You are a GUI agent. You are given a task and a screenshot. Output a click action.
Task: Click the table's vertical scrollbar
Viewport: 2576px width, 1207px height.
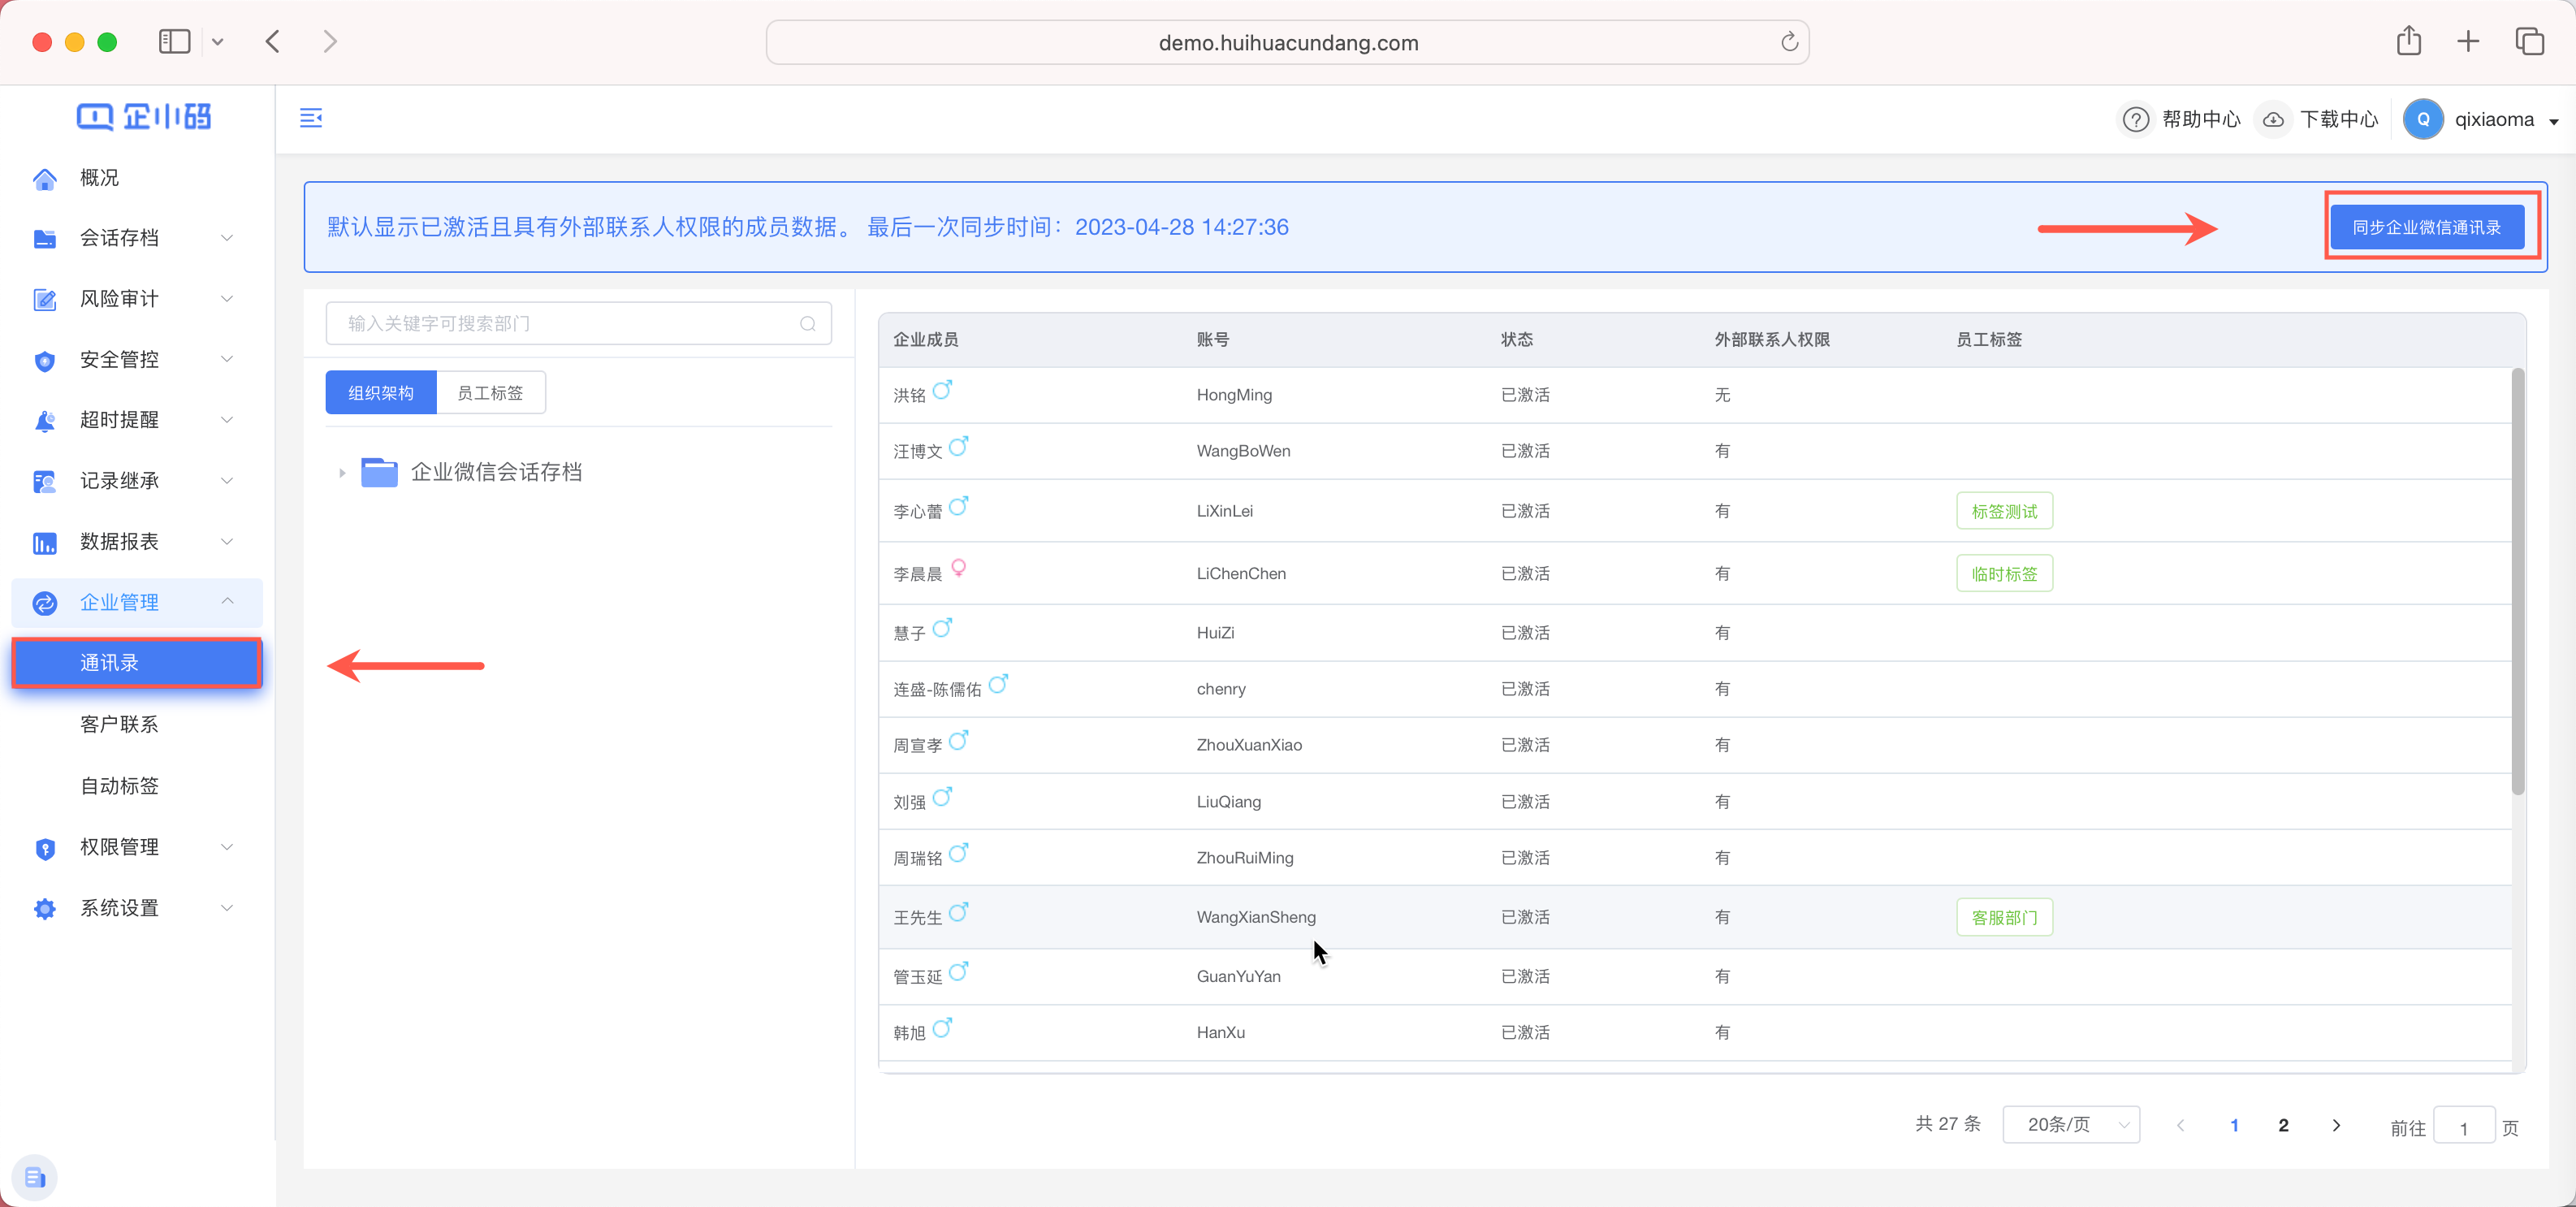click(x=2517, y=580)
